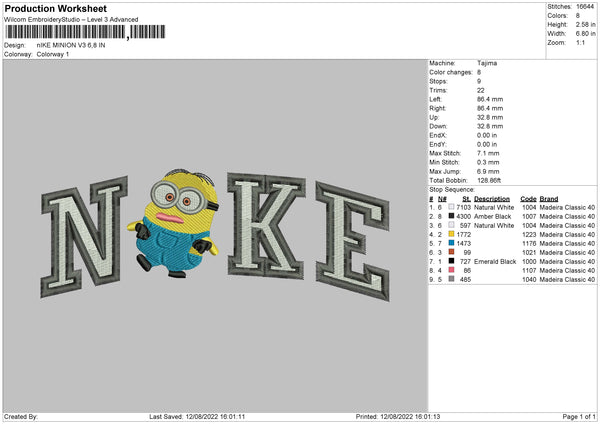Click the Code column header
600x424 pixels.
click(x=528, y=198)
